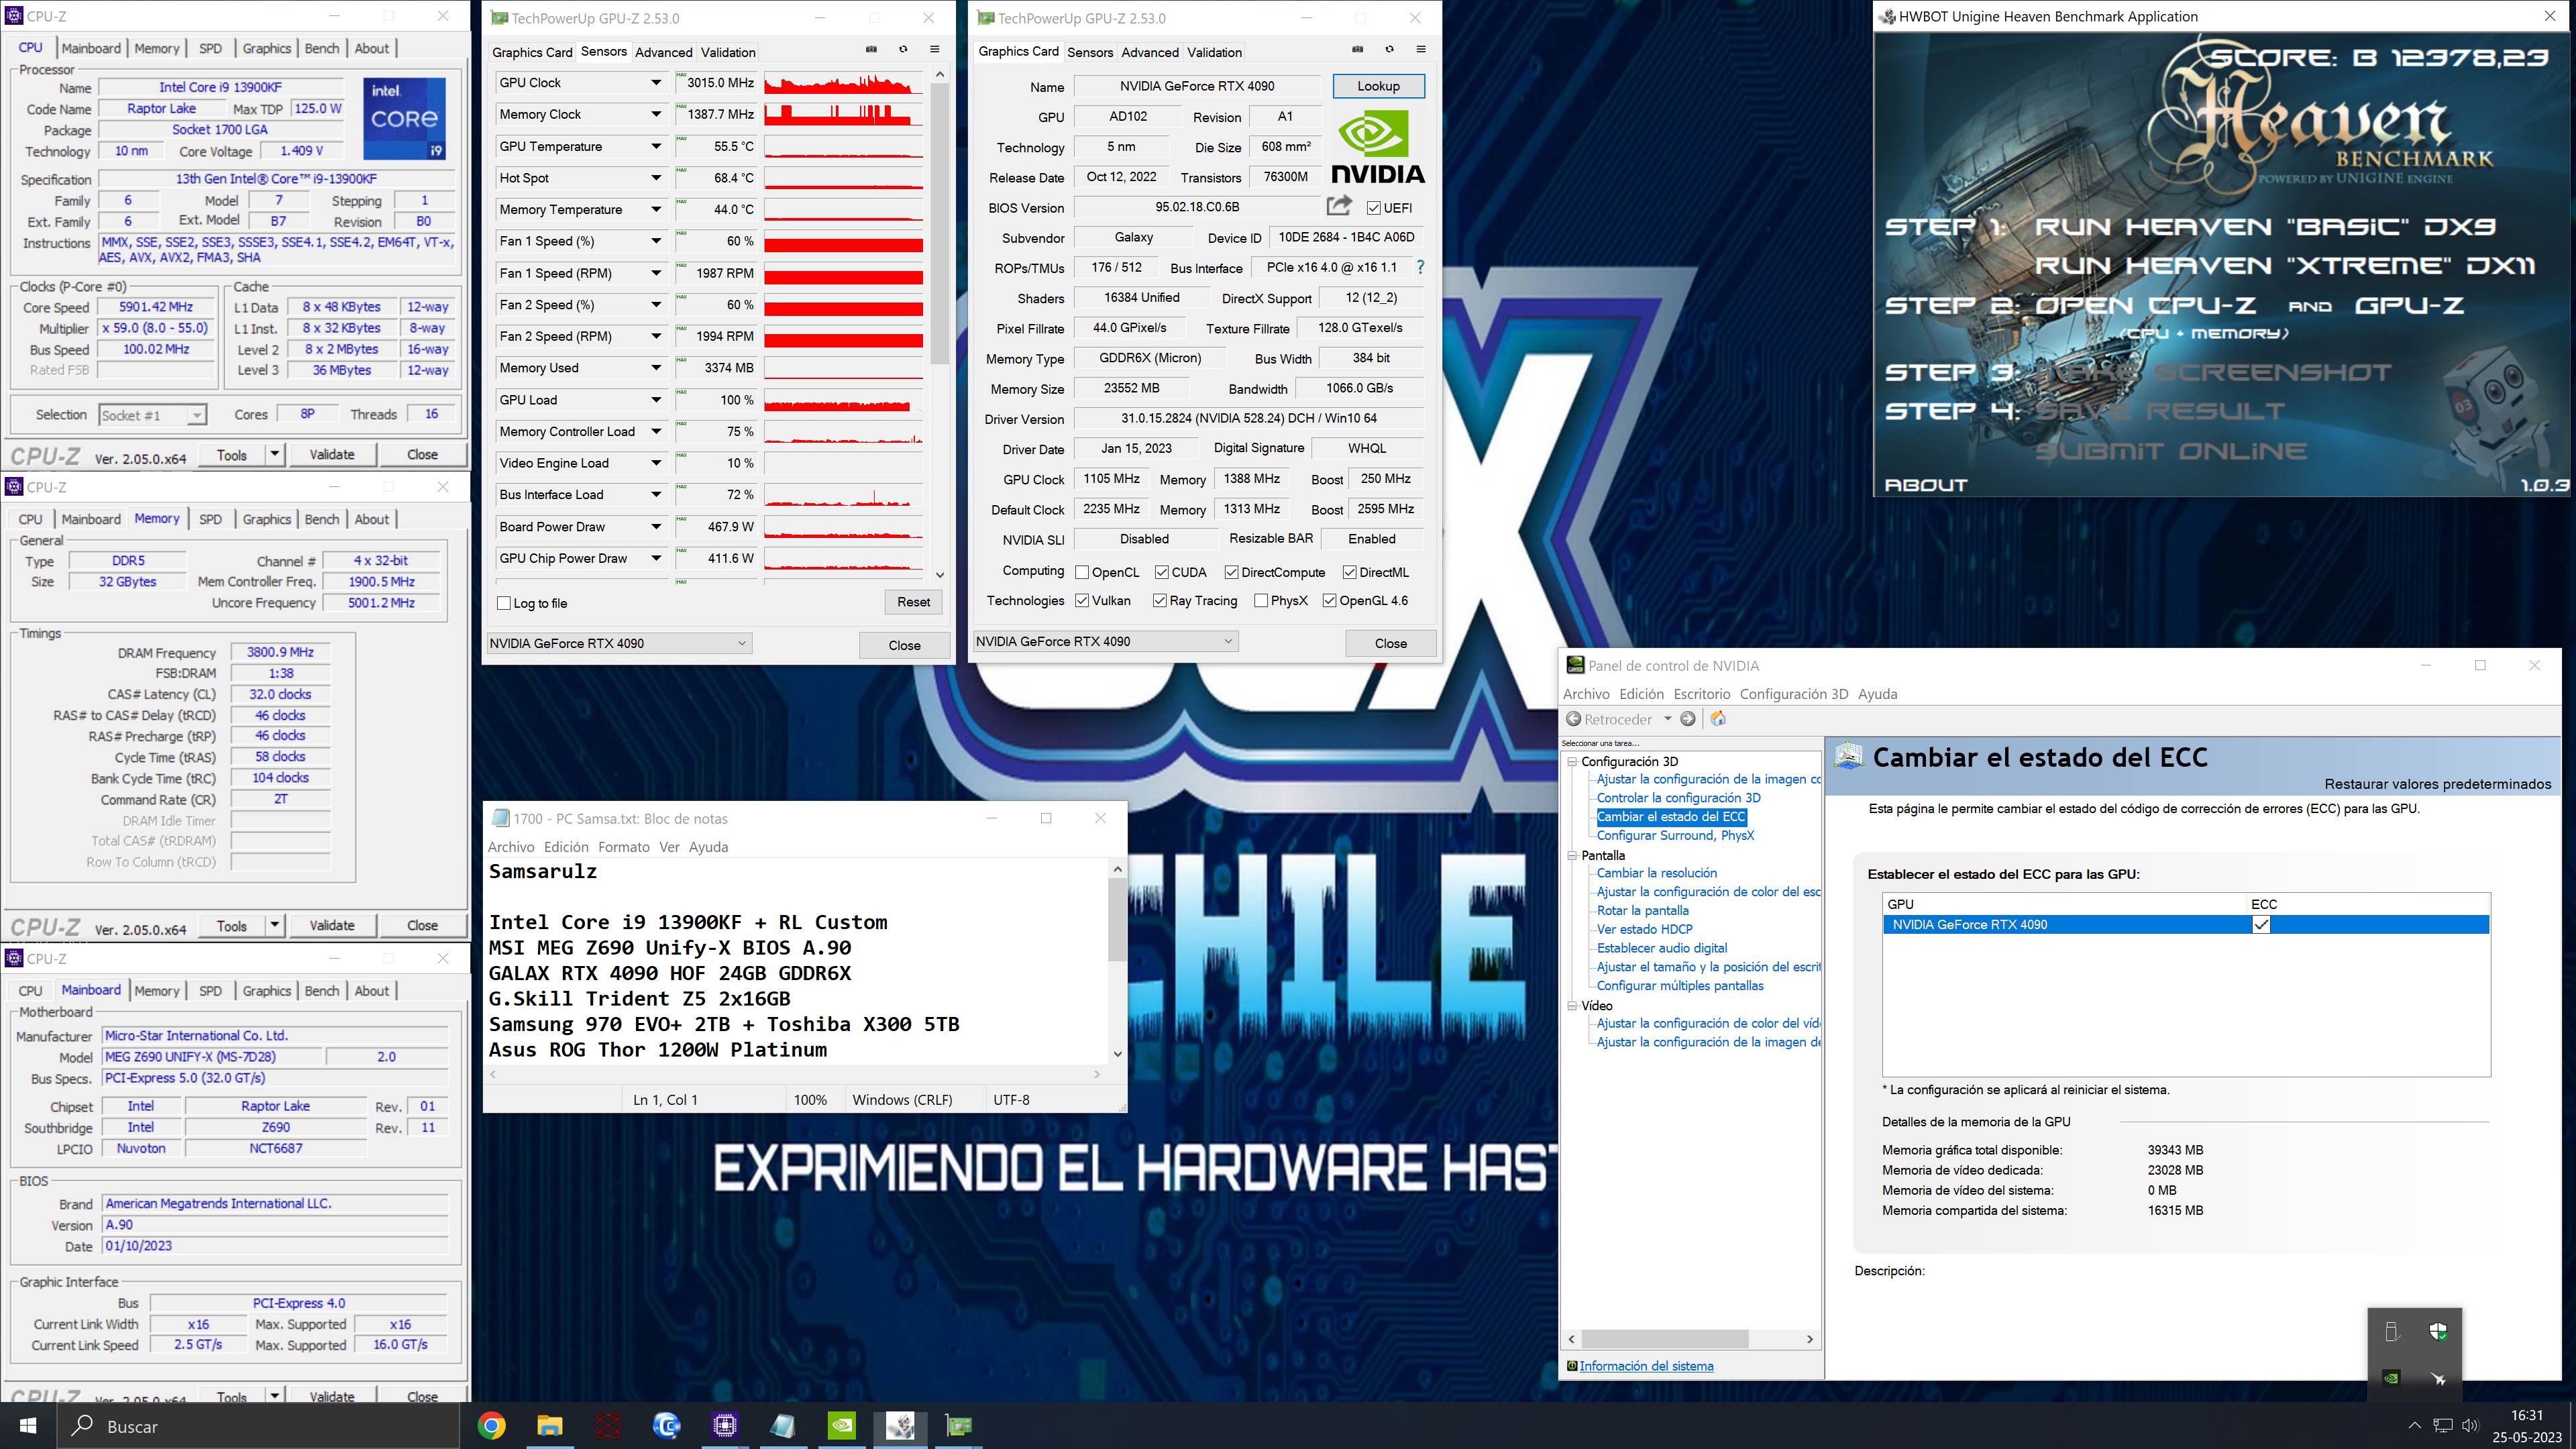Click green NVIDIA icon on taskbar
This screenshot has height=1449, width=2576.
coord(842,1426)
